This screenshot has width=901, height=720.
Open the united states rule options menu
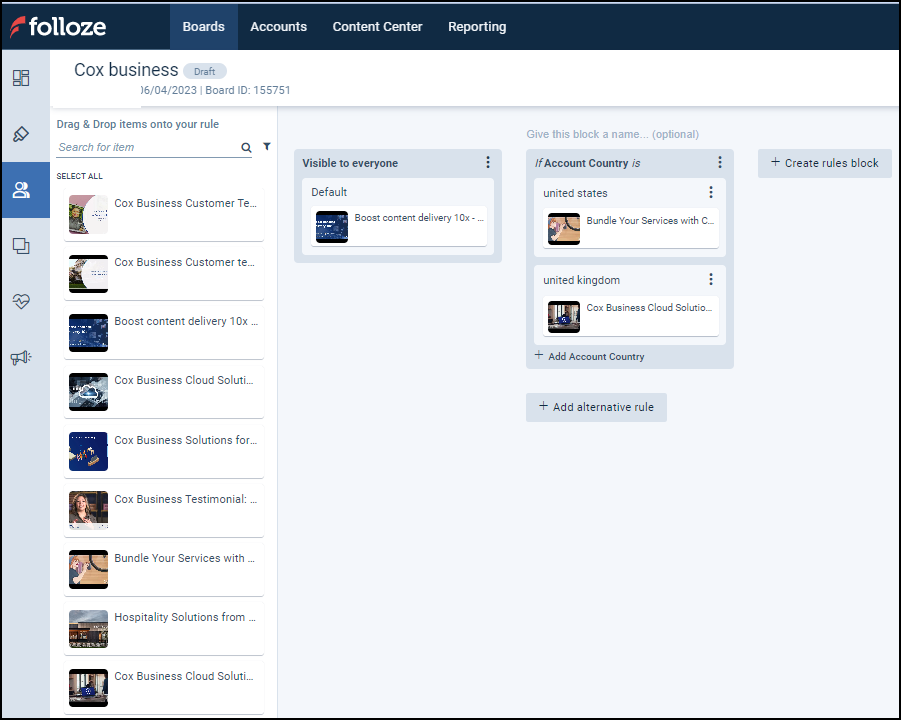(711, 192)
